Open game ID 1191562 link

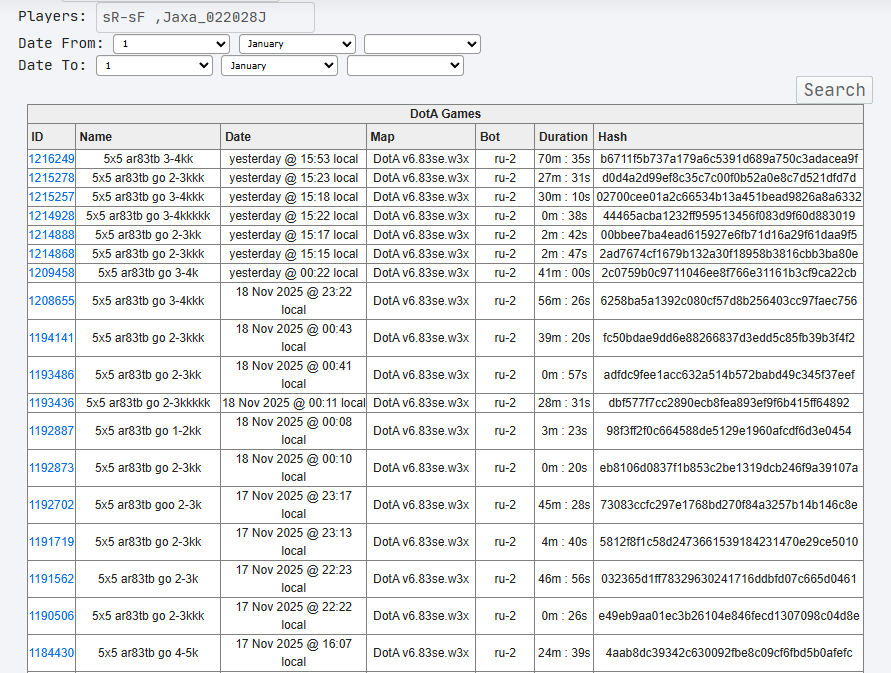point(52,579)
